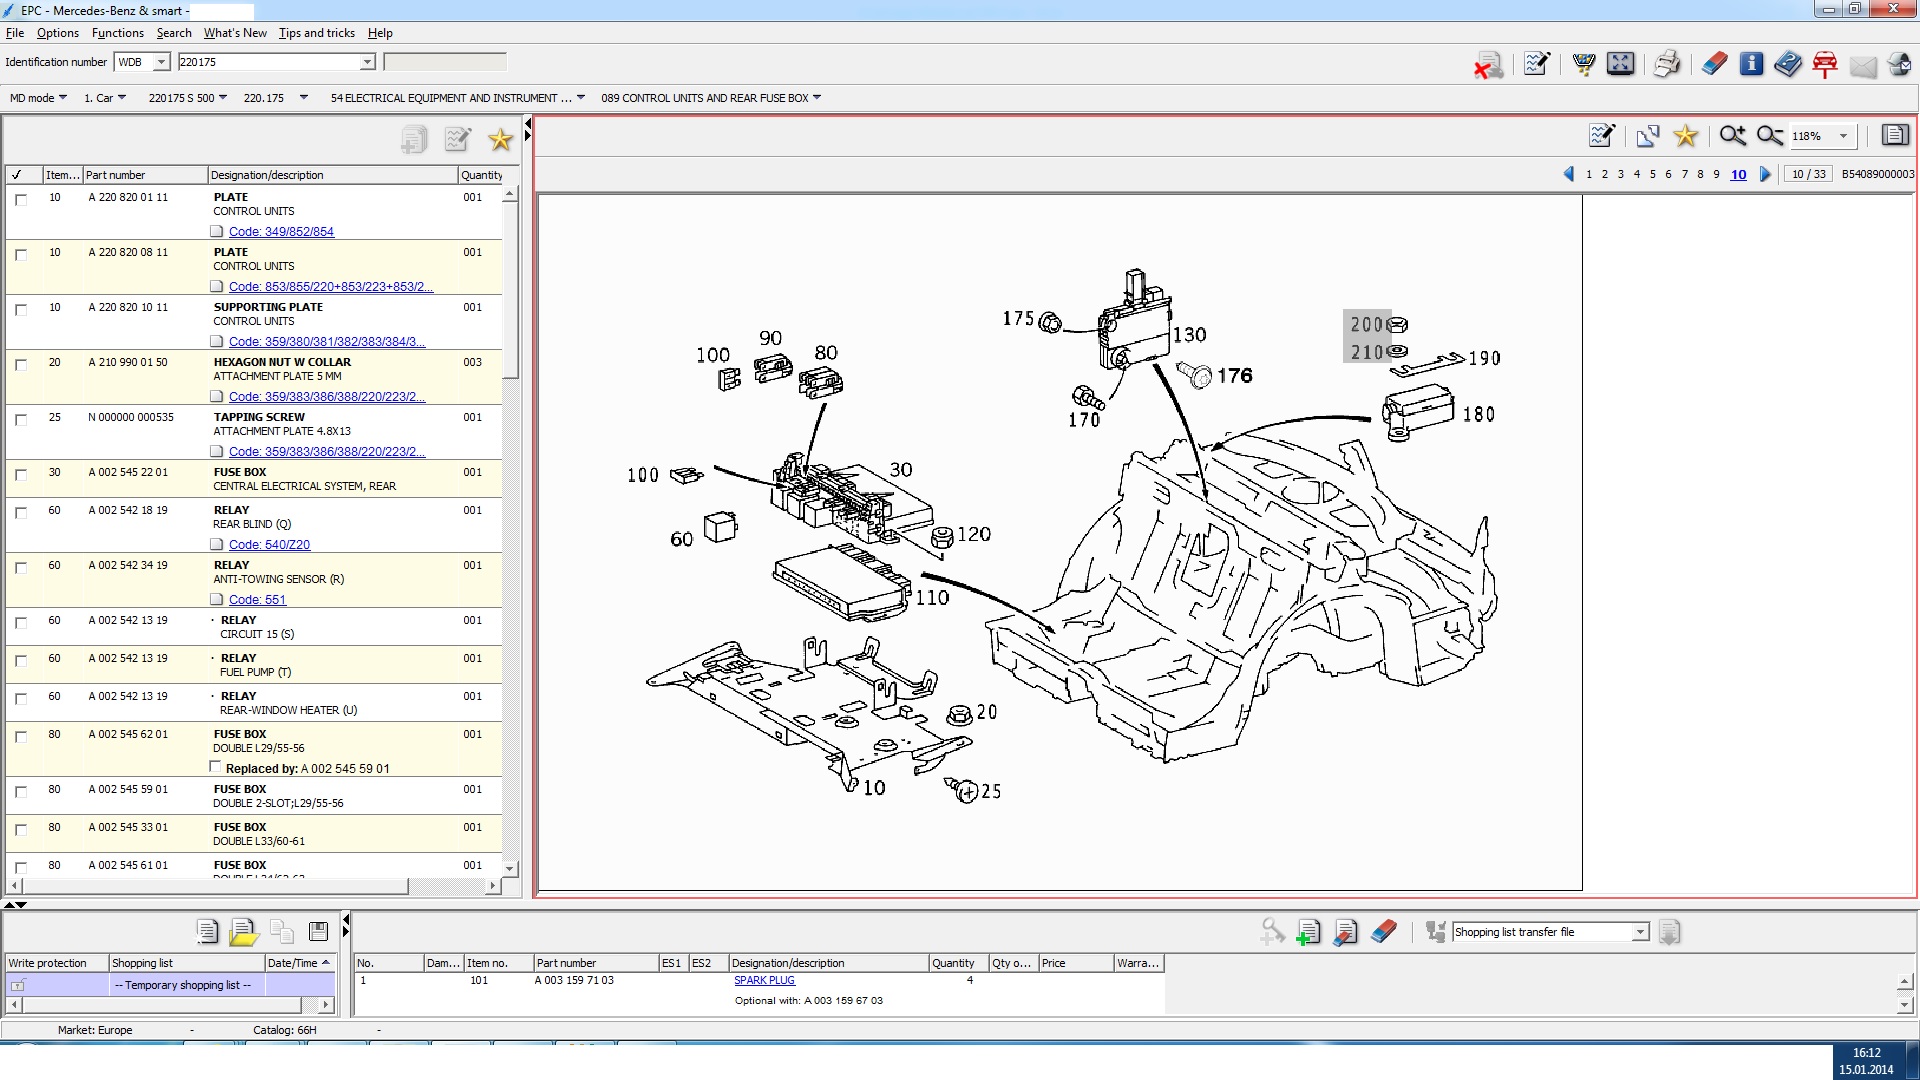Open the WDB identification prefix dropdown
The image size is (1920, 1080).
coord(161,62)
